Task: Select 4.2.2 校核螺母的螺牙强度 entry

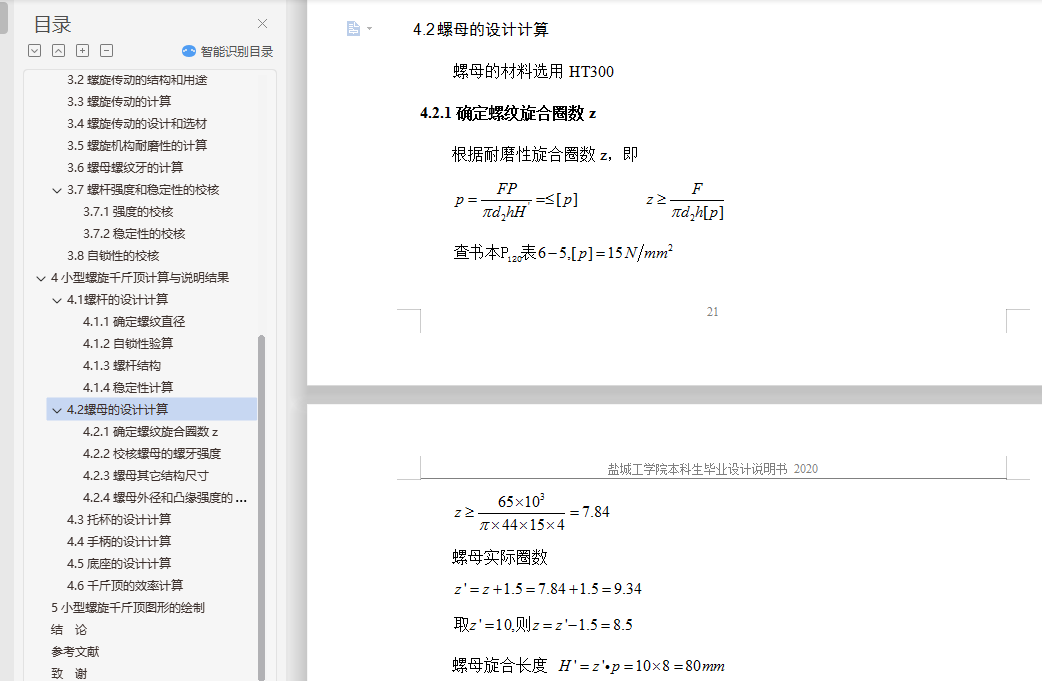Action: point(152,453)
